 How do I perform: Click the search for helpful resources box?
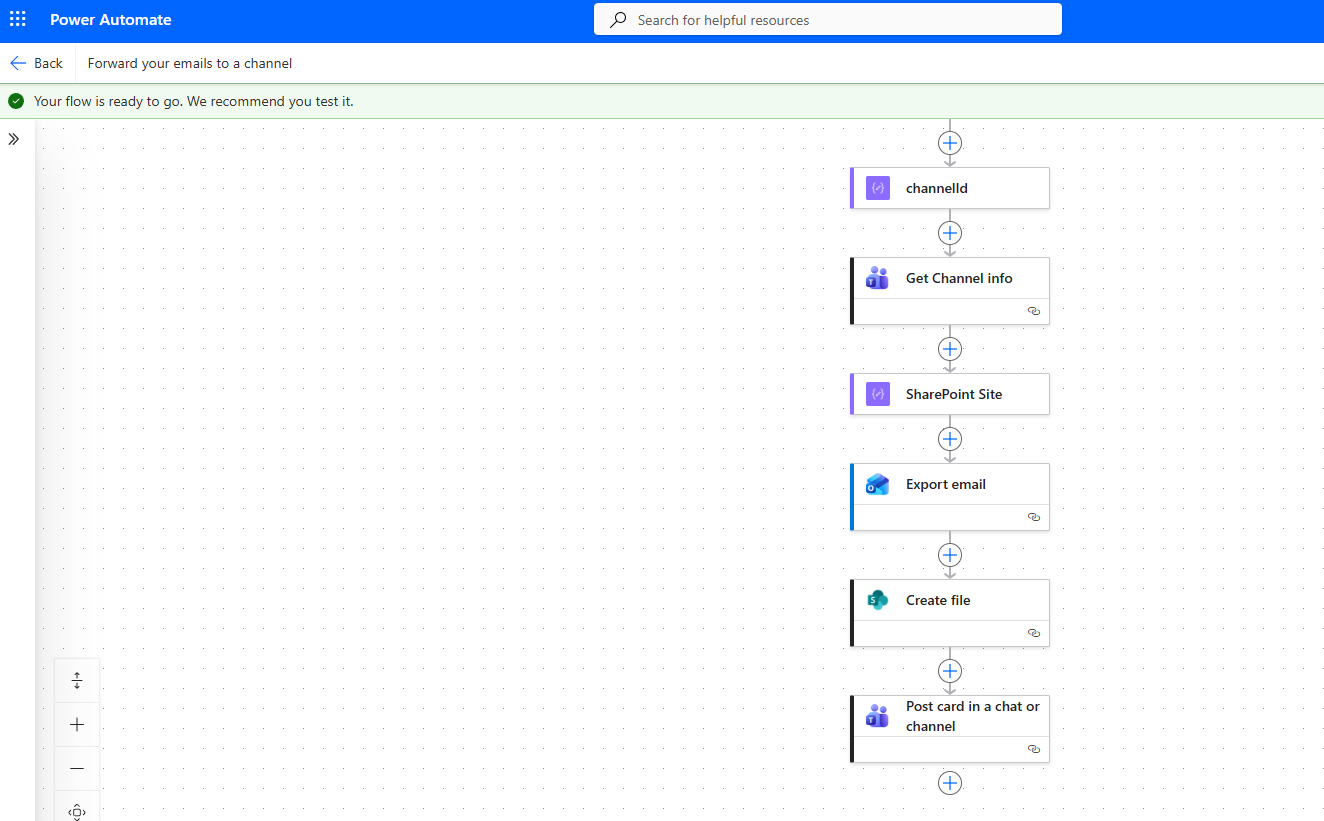pyautogui.click(x=827, y=20)
